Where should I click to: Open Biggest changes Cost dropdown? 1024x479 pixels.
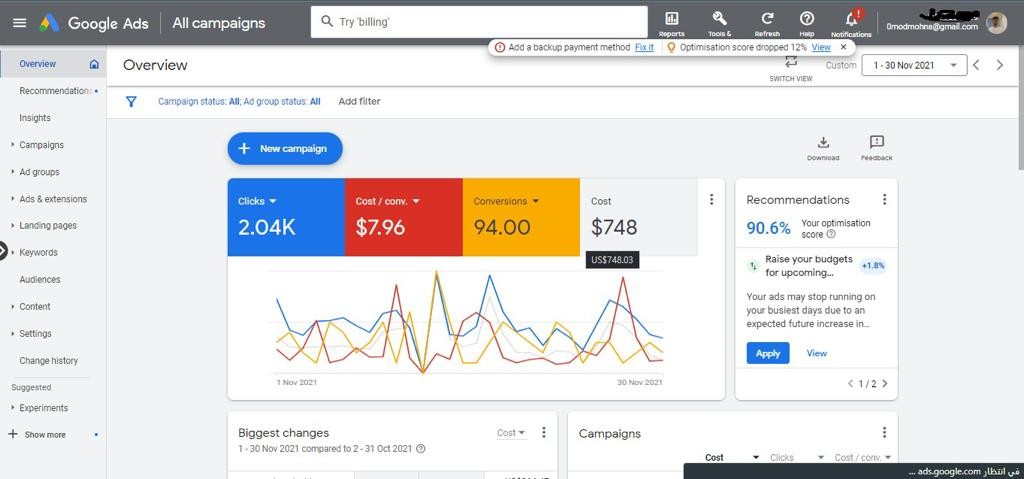click(511, 433)
